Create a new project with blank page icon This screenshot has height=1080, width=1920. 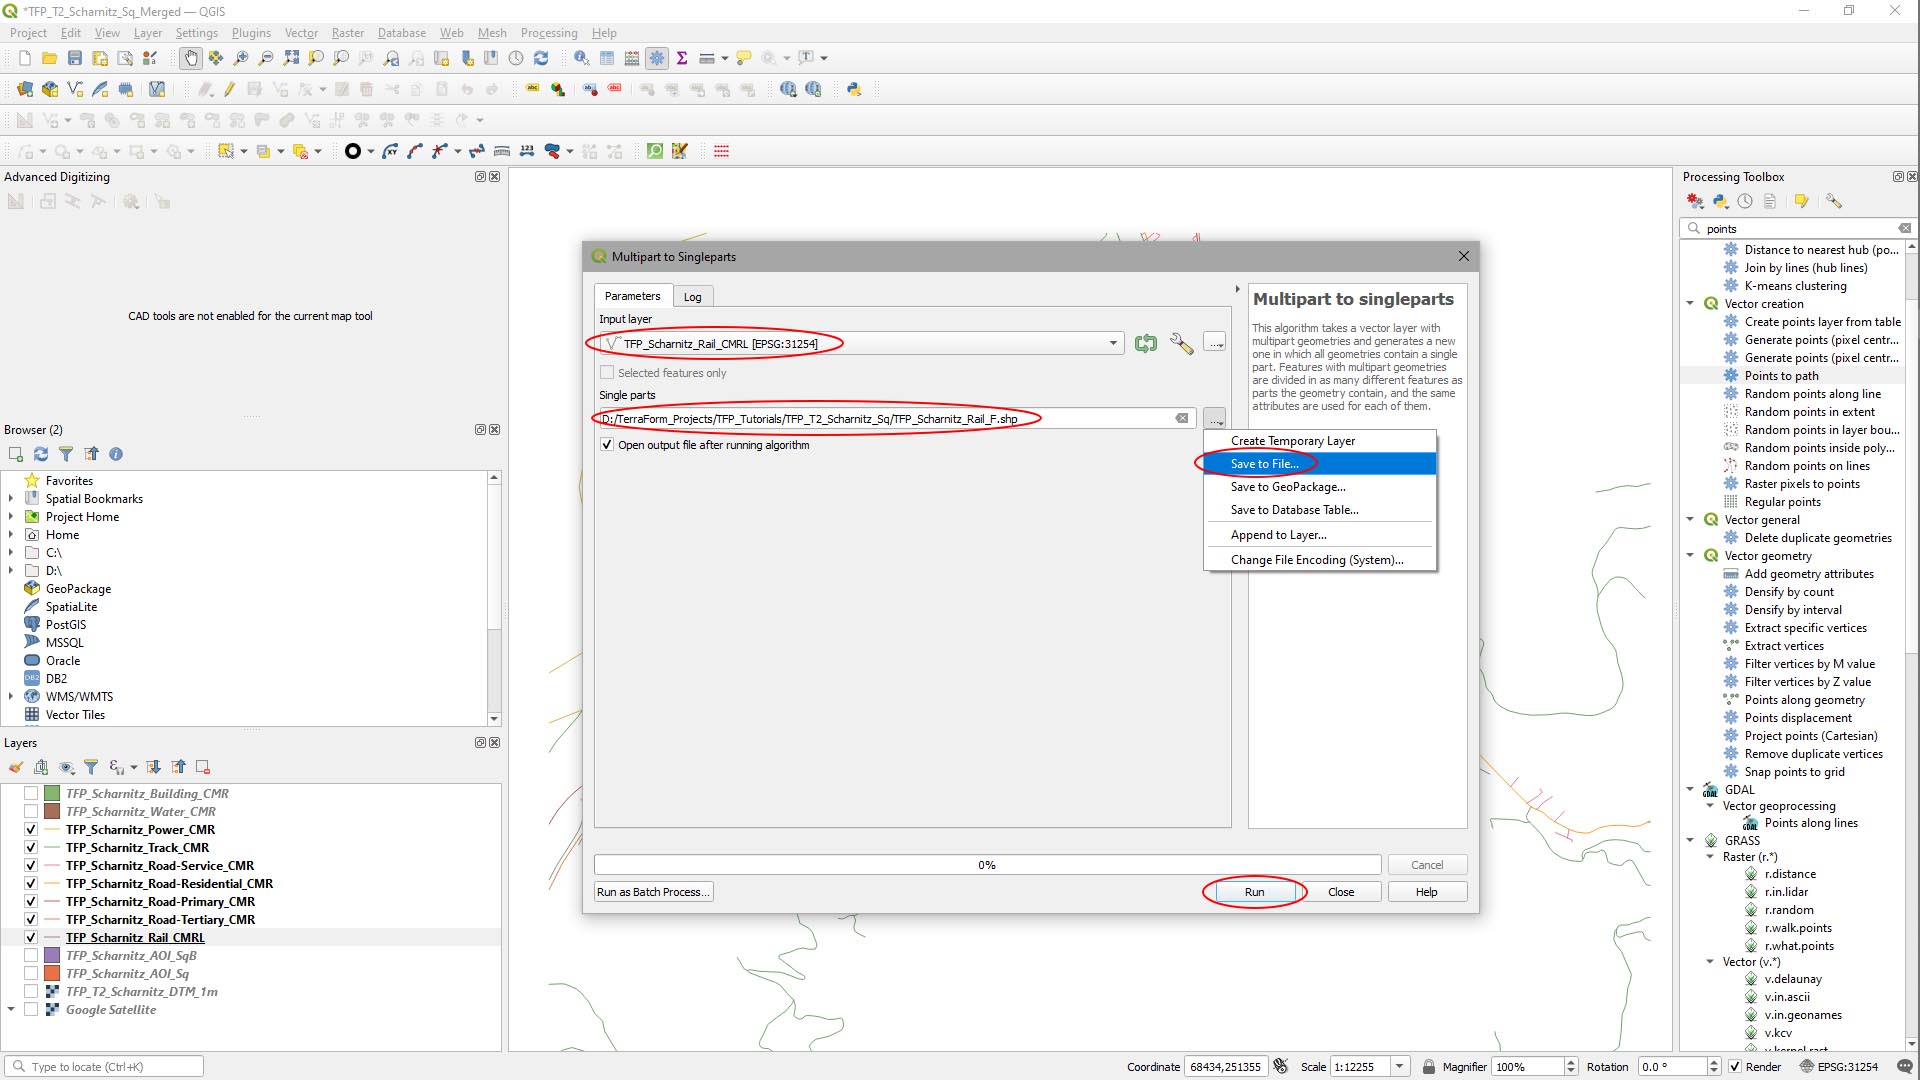click(x=24, y=58)
